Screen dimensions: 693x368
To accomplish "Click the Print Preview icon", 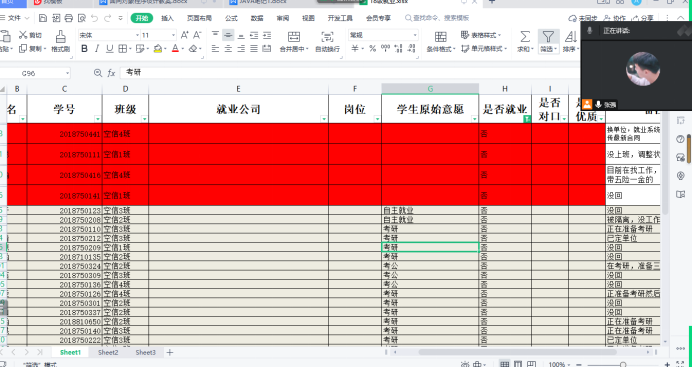I will [81, 18].
